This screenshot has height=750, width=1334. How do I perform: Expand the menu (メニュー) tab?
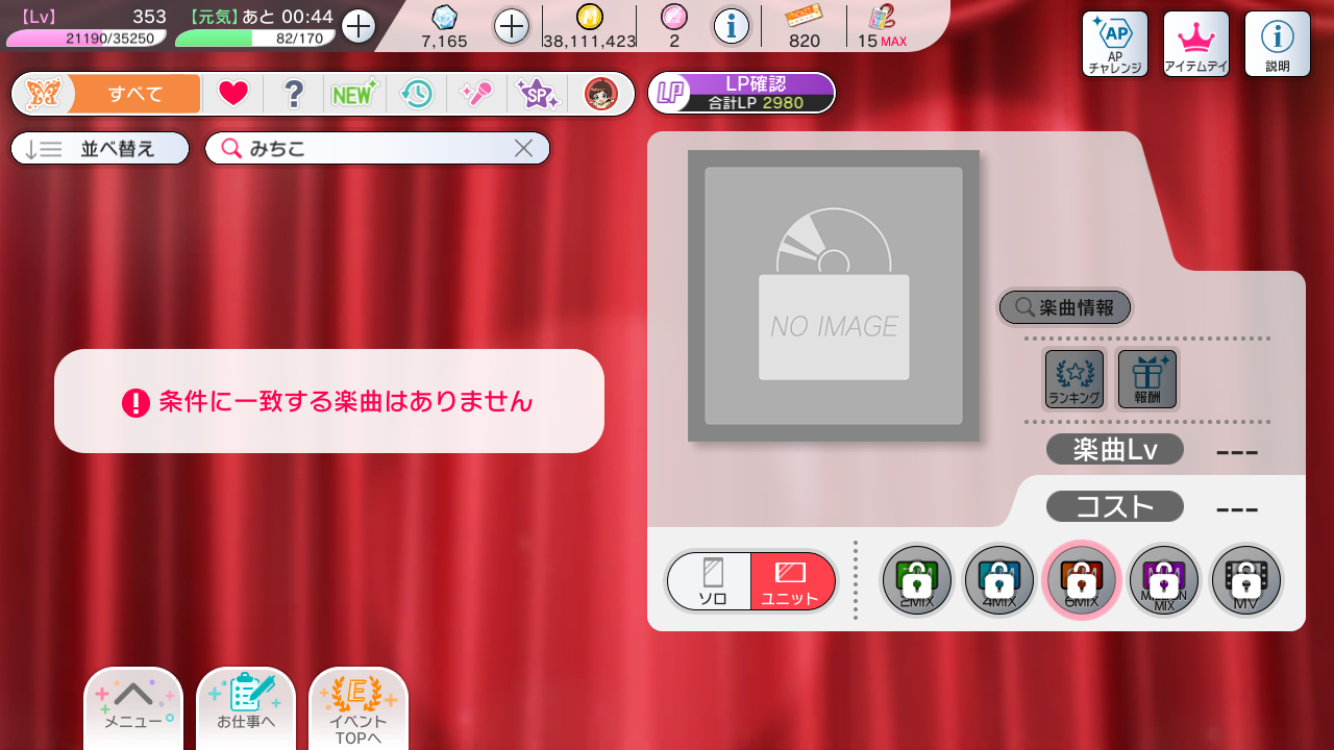pyautogui.click(x=134, y=706)
